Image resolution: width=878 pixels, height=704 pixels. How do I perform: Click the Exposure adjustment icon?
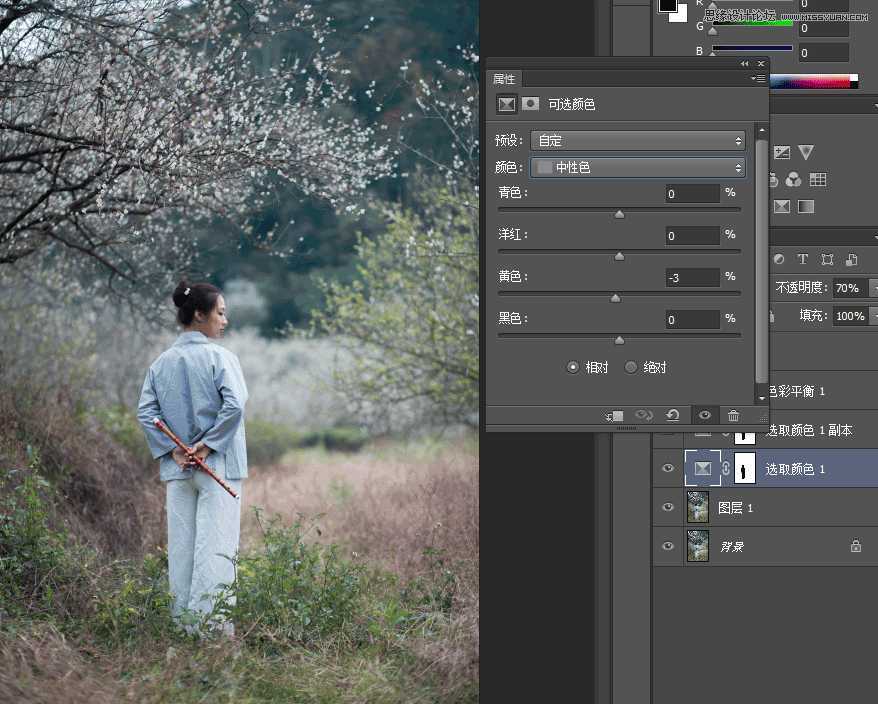pos(783,152)
